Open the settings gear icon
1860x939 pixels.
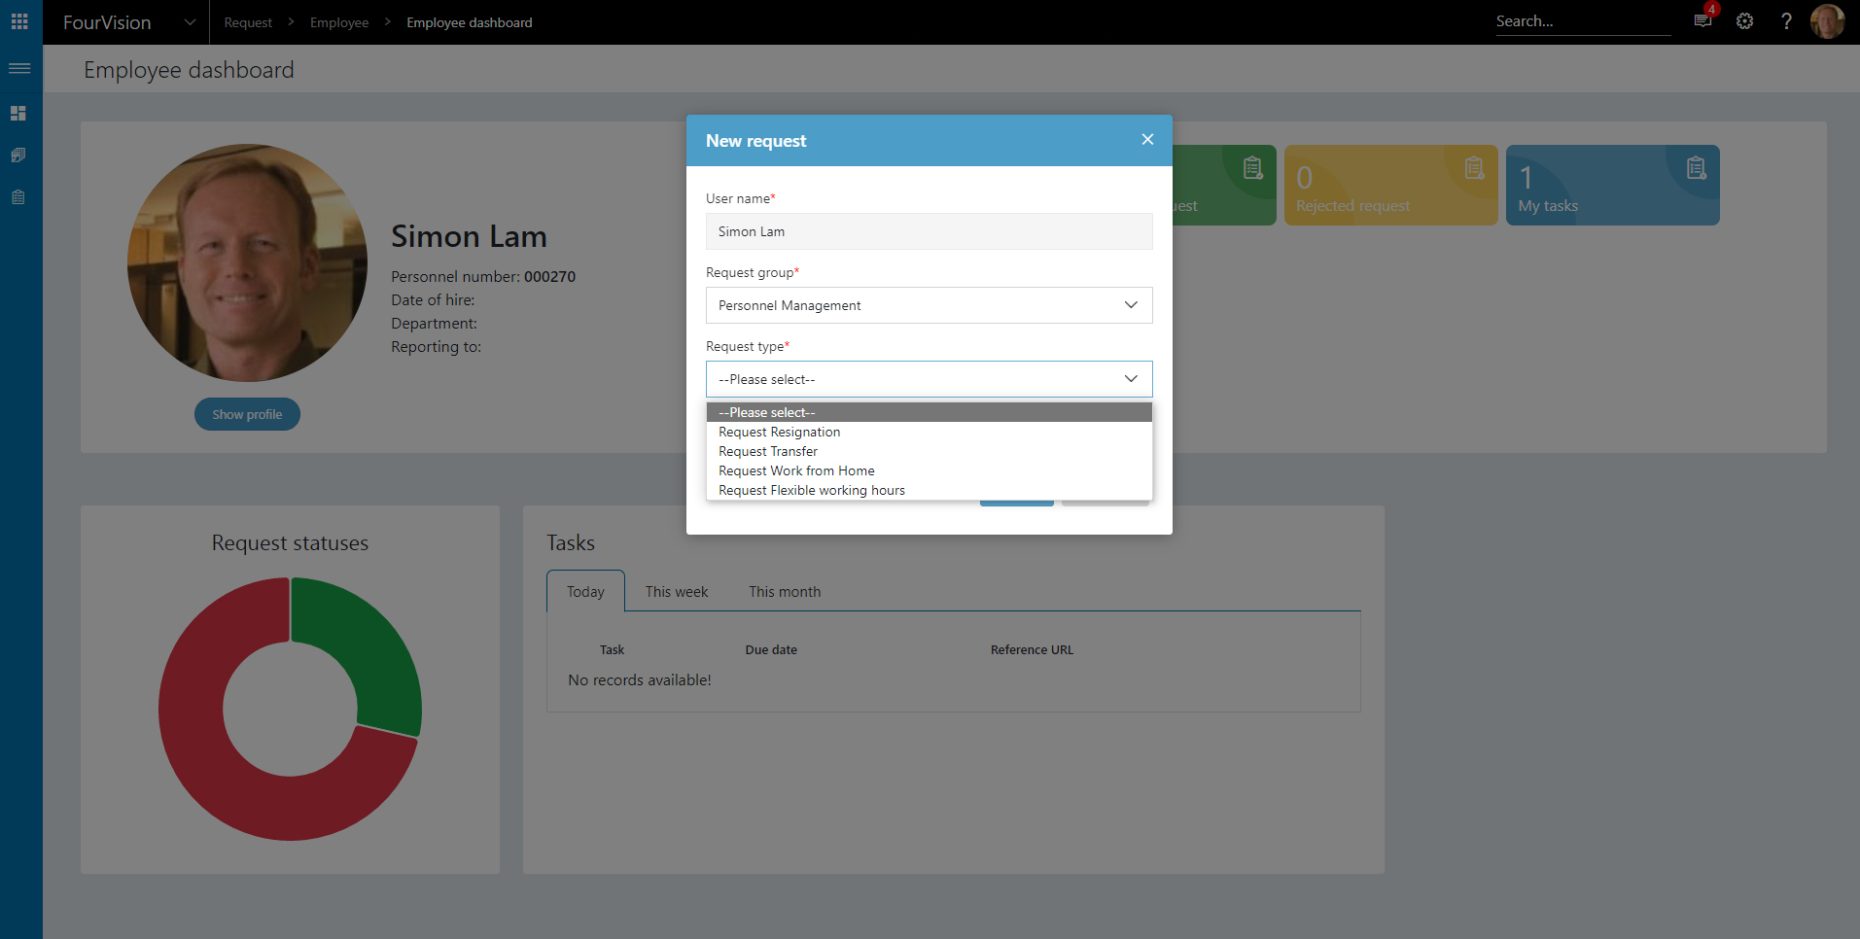coord(1744,21)
